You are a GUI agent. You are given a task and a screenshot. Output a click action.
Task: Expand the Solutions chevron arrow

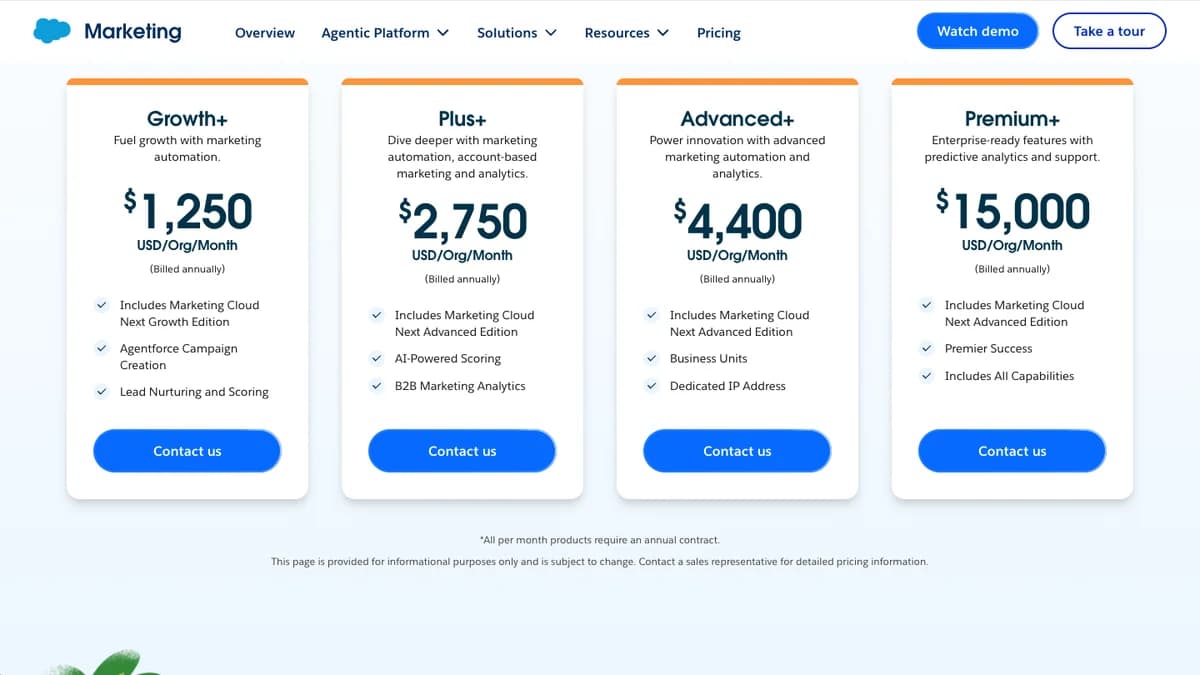551,33
